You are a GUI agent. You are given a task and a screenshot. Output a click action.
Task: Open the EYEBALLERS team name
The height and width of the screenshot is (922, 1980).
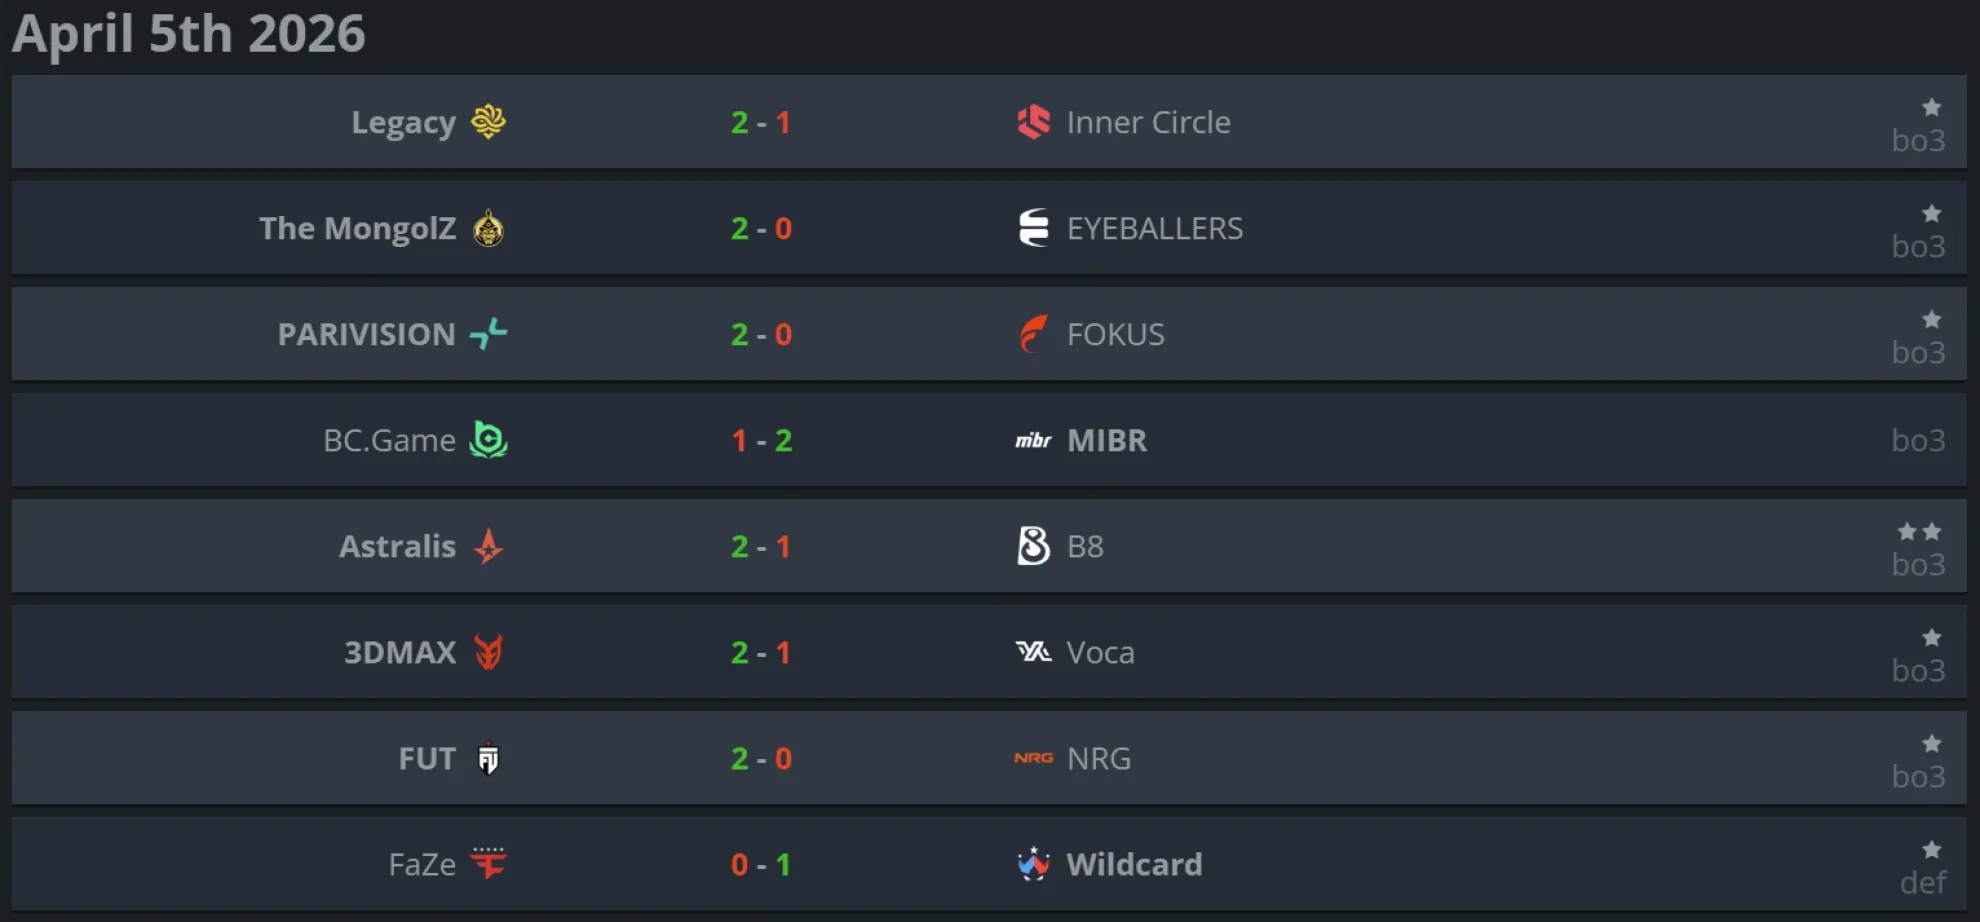[1155, 228]
